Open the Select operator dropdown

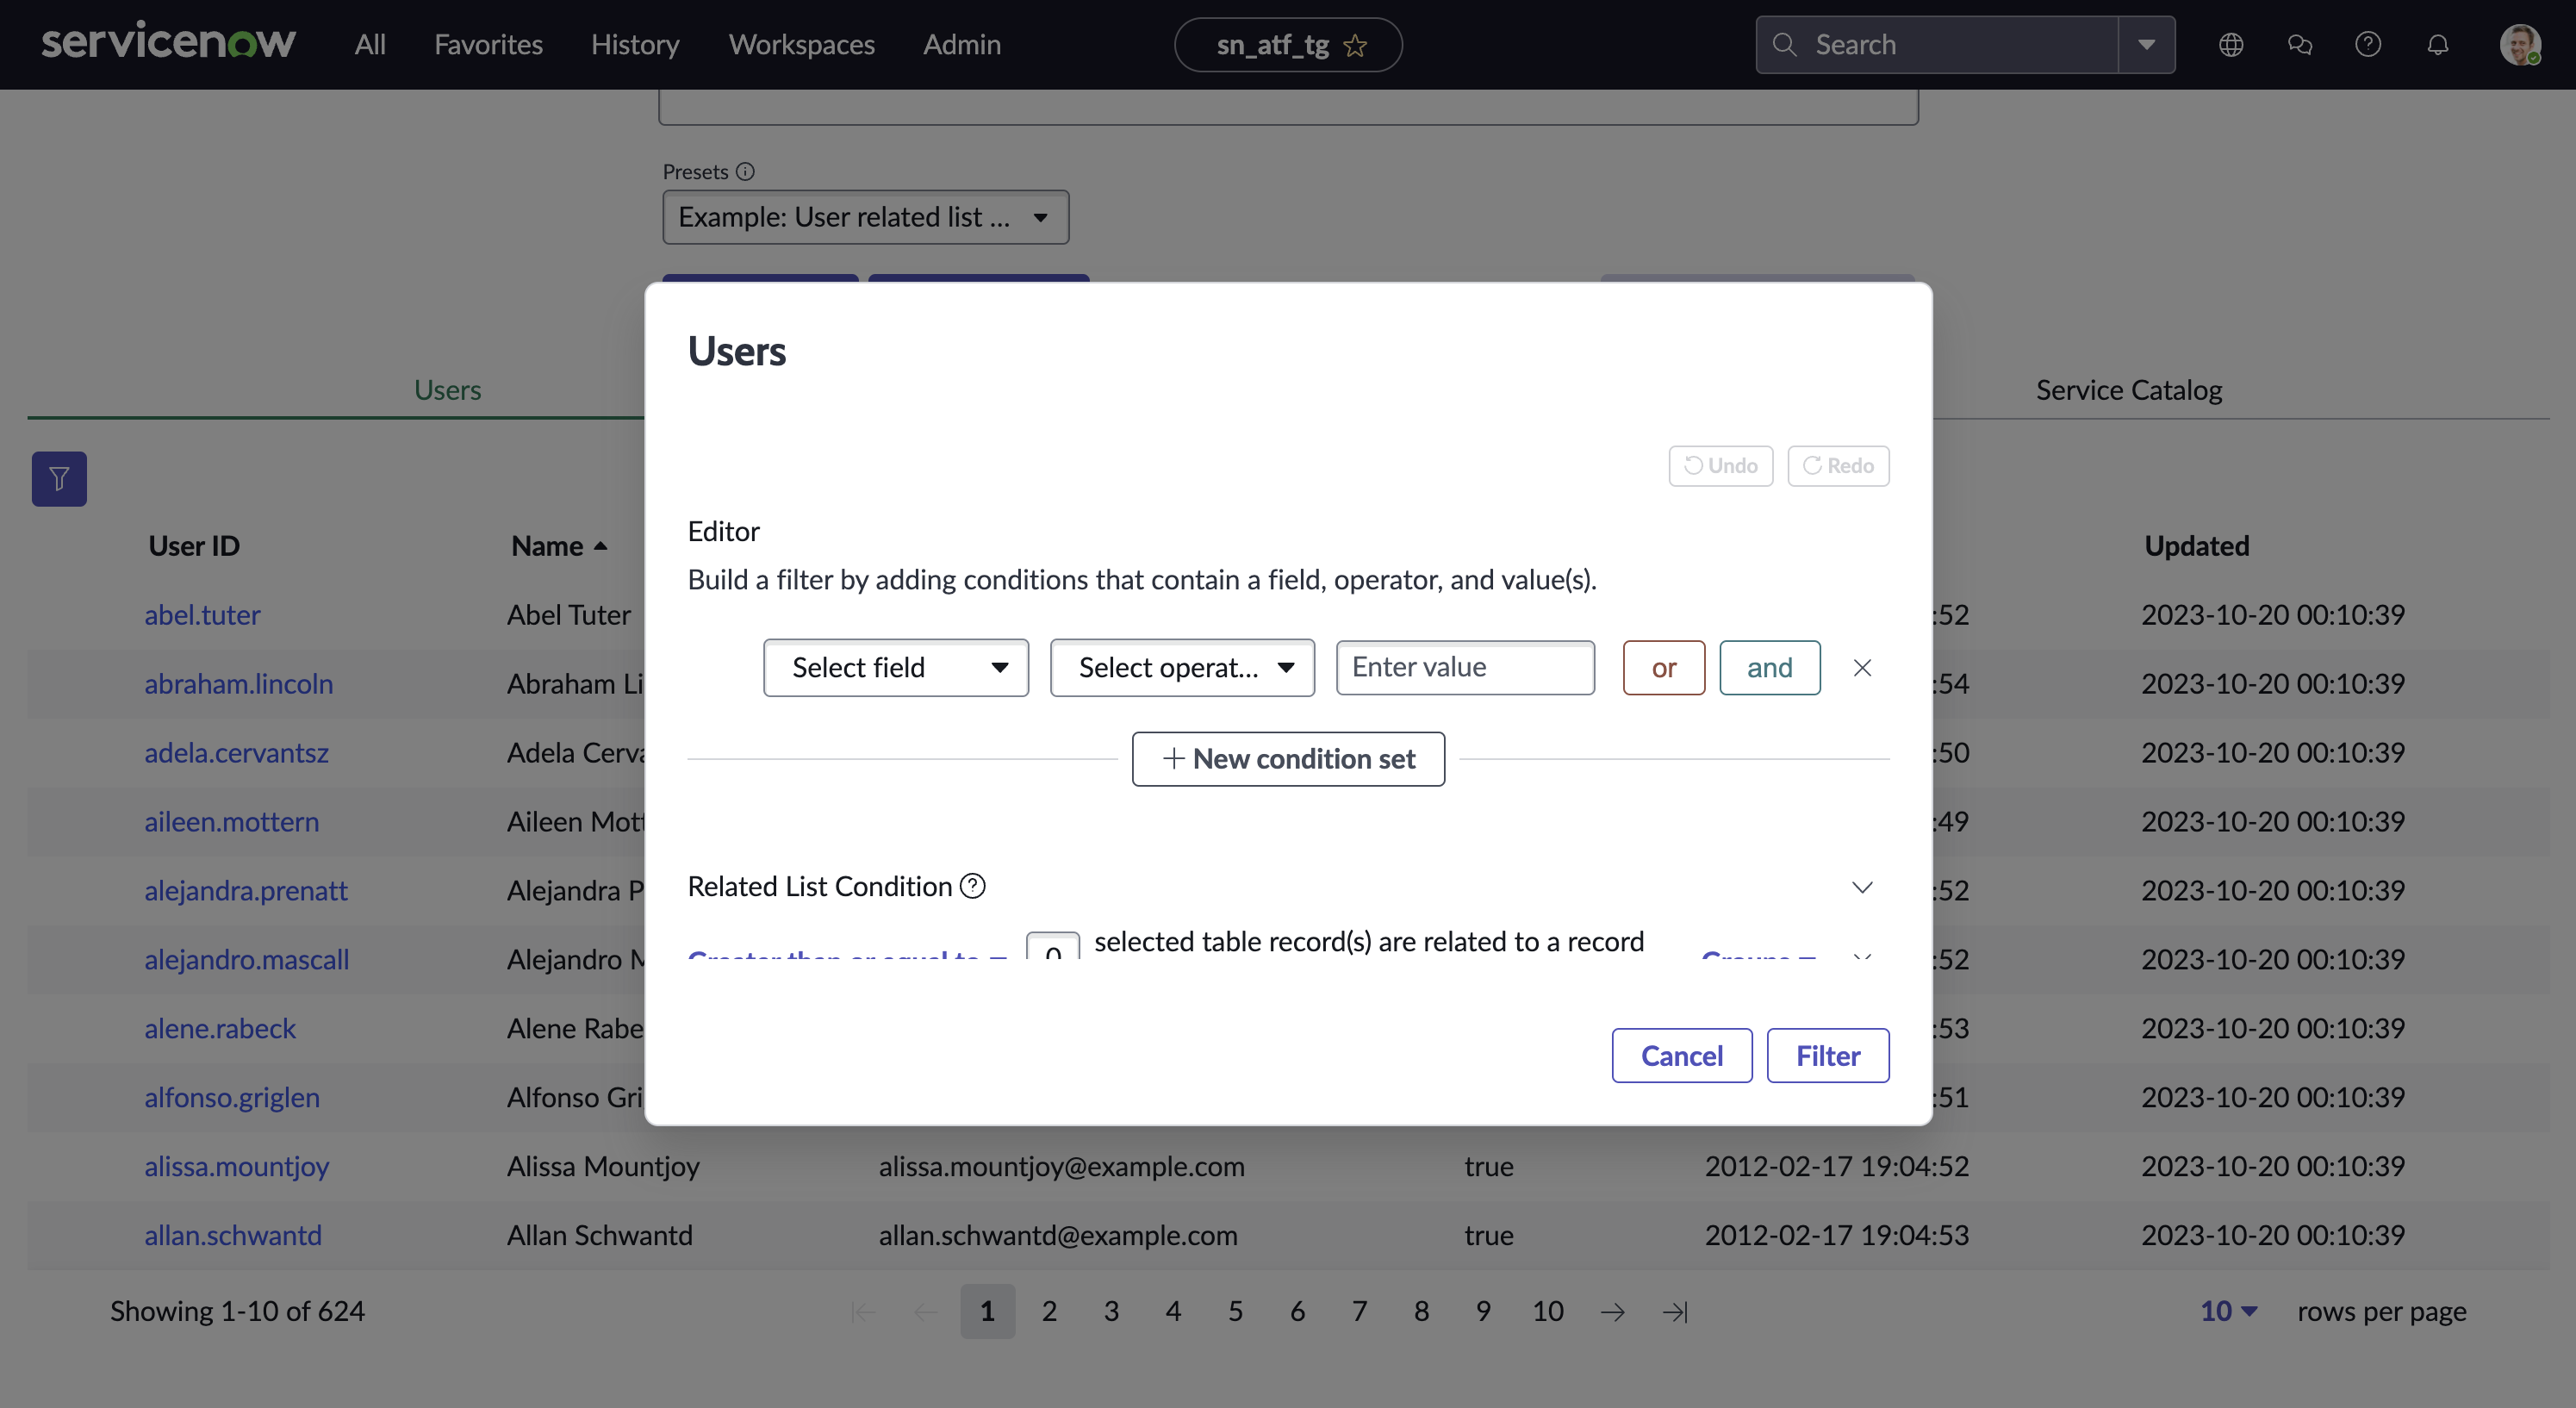pos(1182,668)
